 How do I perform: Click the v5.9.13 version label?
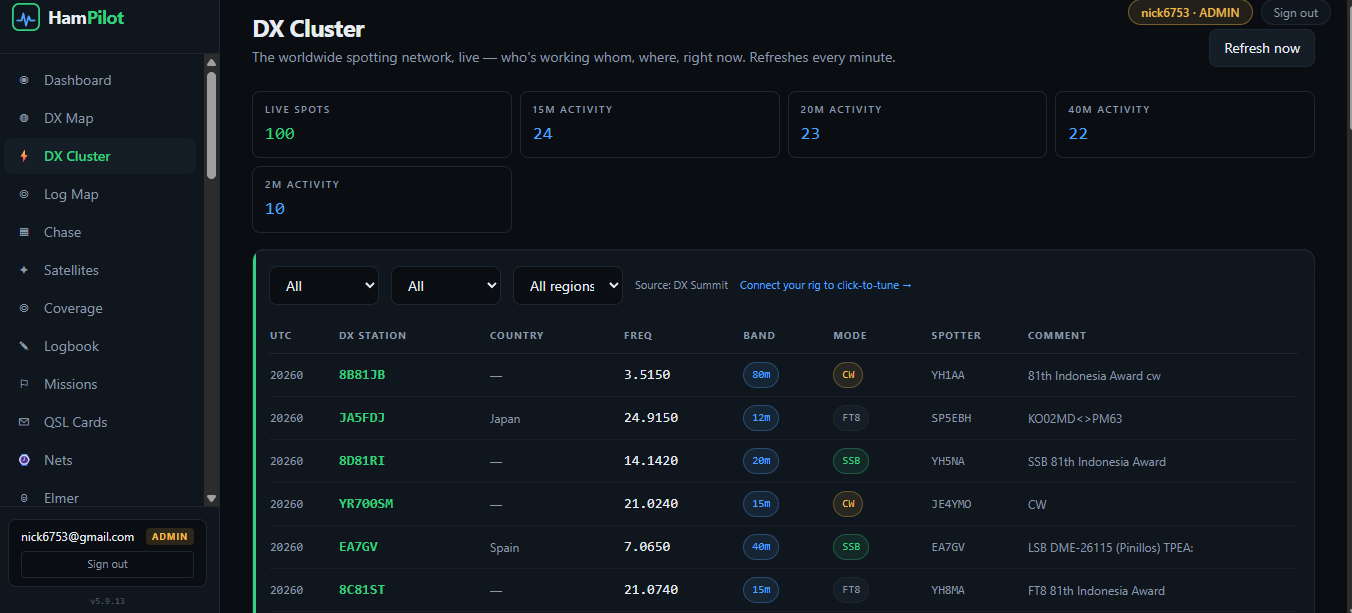107,601
